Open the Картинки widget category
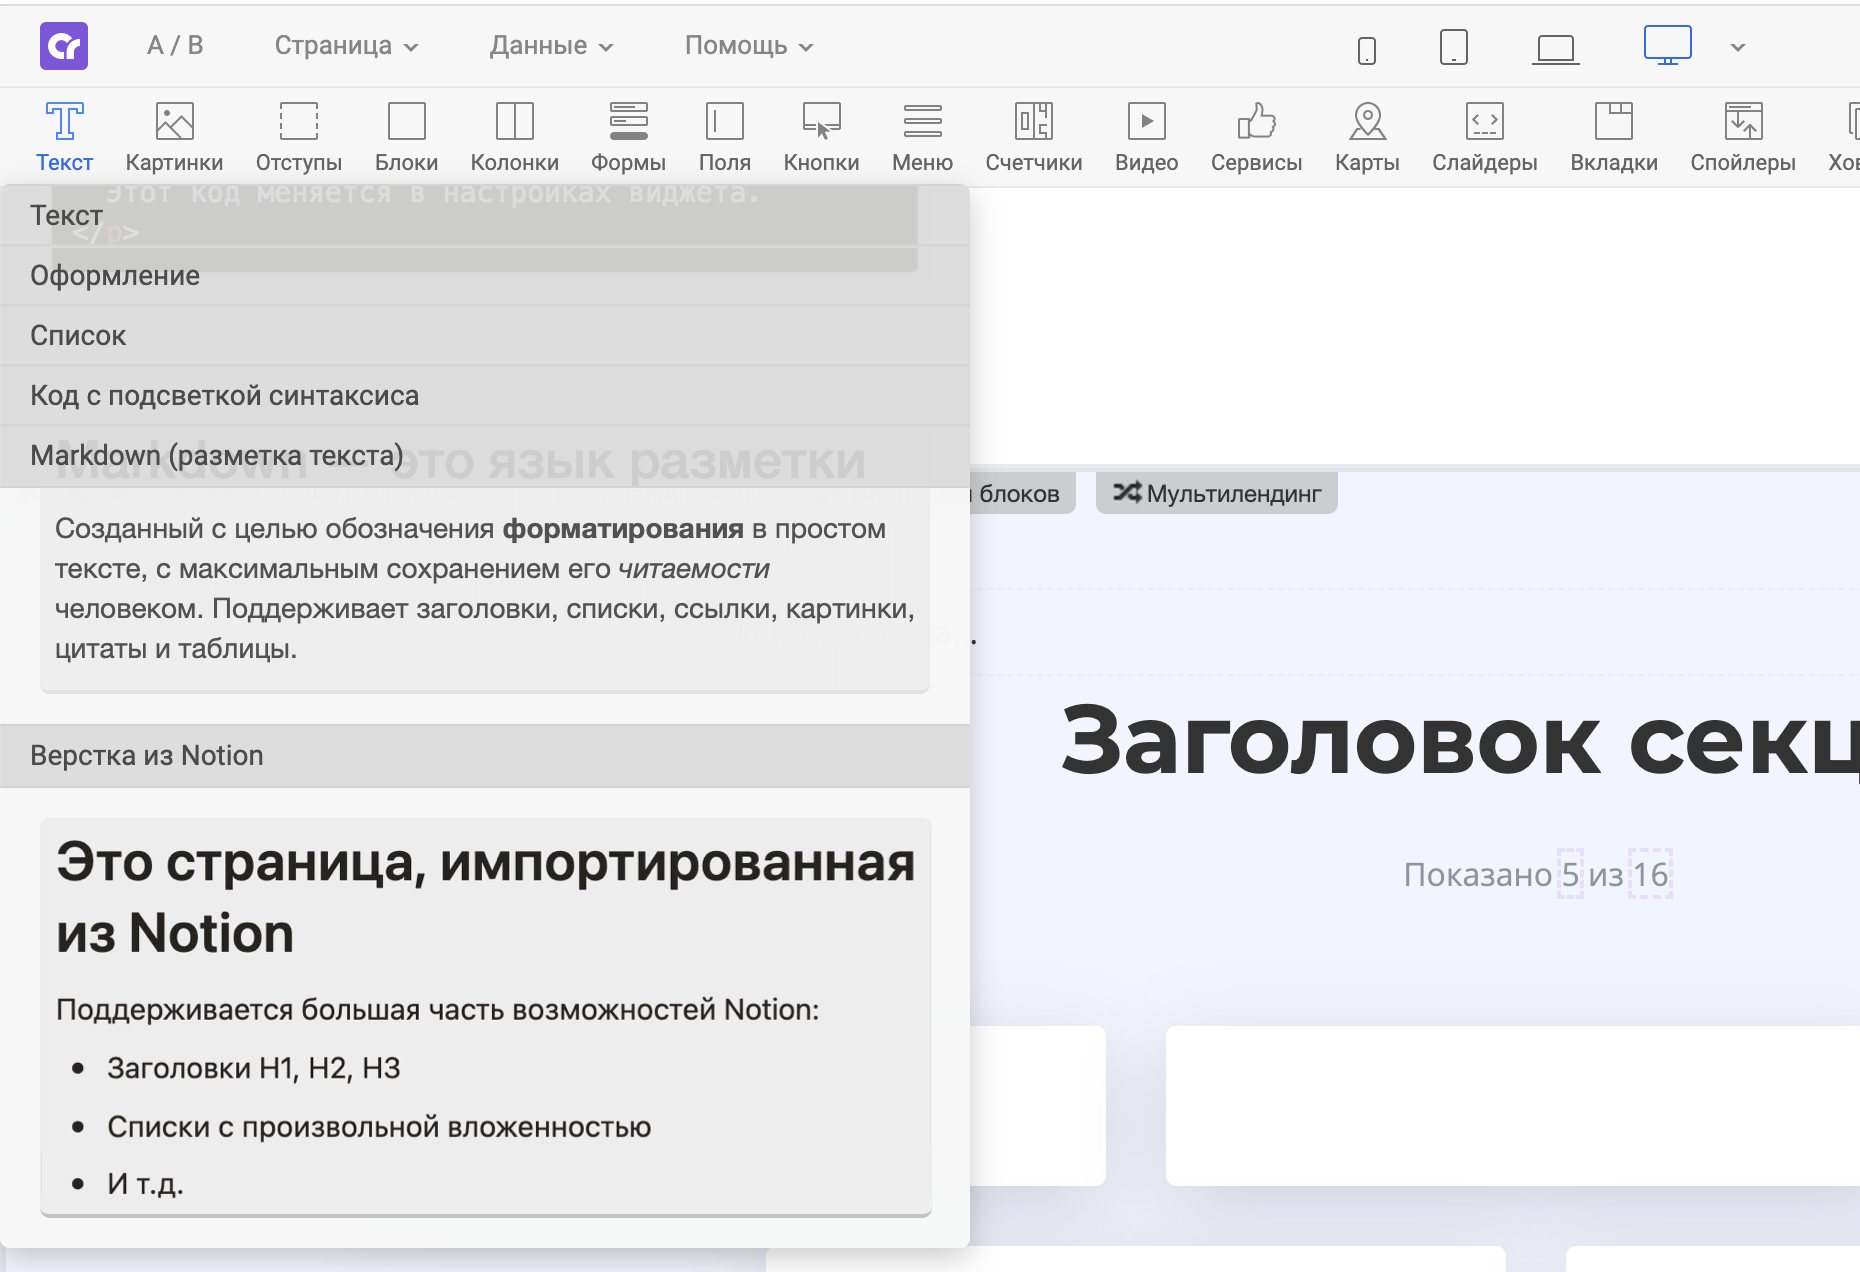The height and width of the screenshot is (1272, 1860). pyautogui.click(x=174, y=138)
